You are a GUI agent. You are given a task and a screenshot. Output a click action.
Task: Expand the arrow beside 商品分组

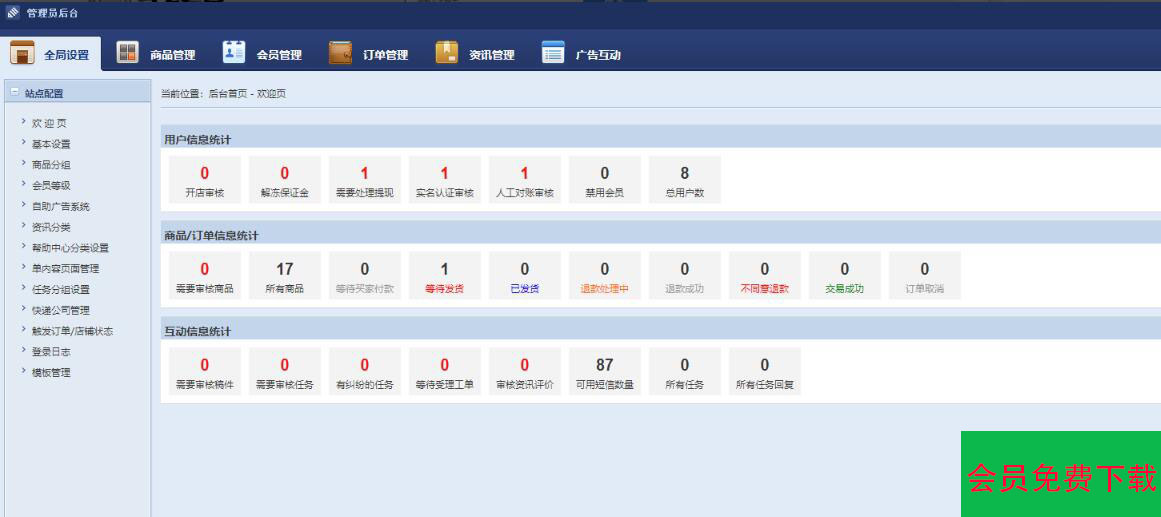(23, 164)
